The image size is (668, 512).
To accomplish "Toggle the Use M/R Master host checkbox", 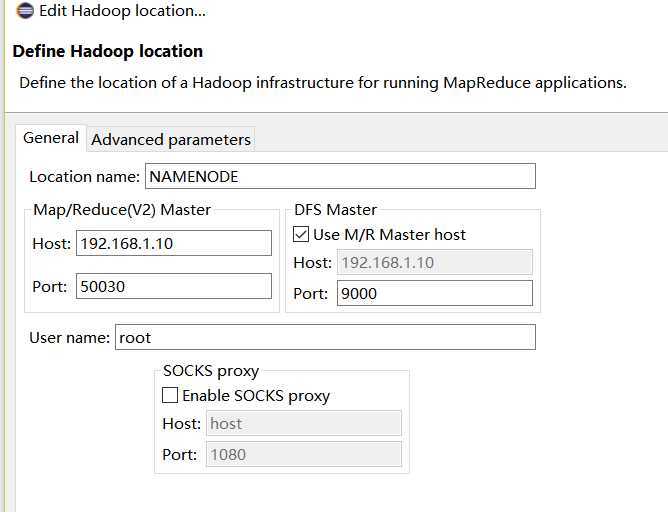I will pyautogui.click(x=301, y=235).
